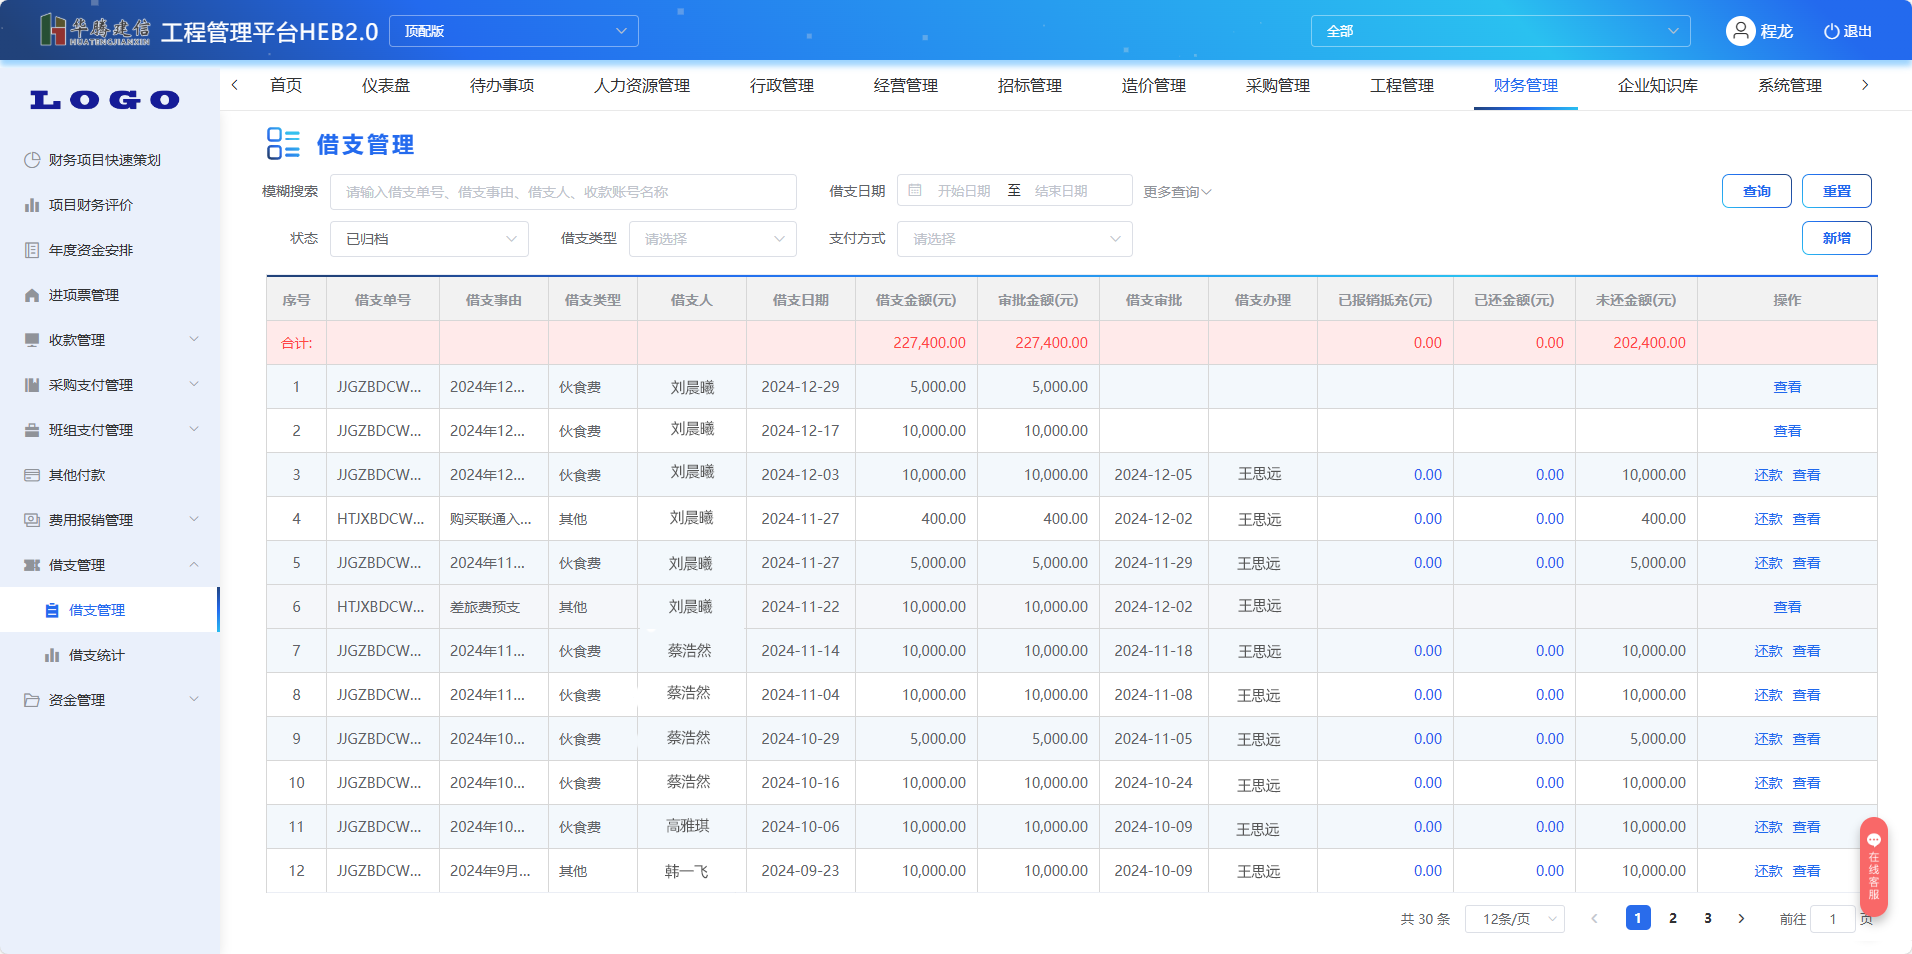Expand 更多查询 options
This screenshot has height=954, width=1912.
click(1177, 192)
